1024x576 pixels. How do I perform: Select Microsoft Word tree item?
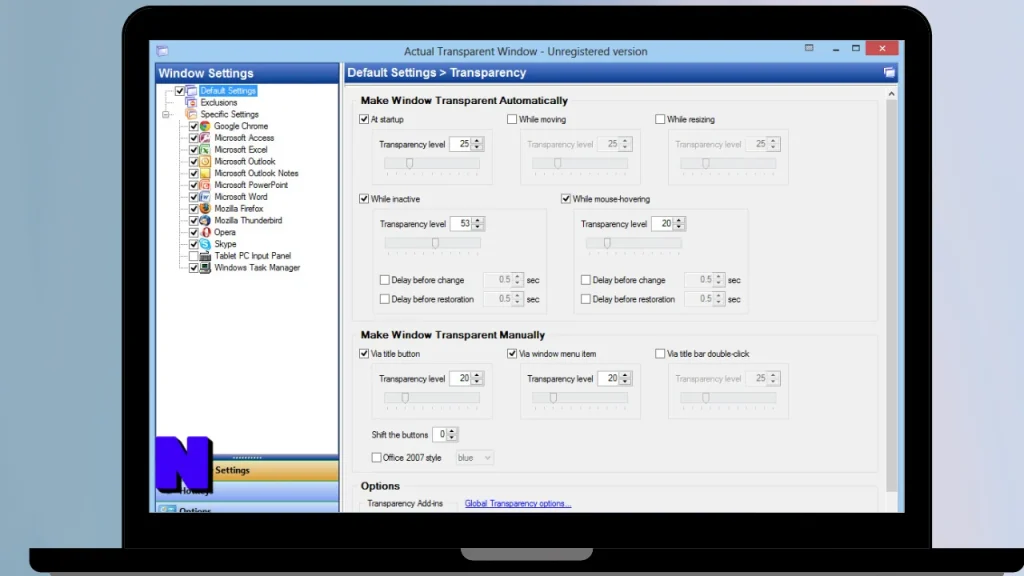coord(241,197)
